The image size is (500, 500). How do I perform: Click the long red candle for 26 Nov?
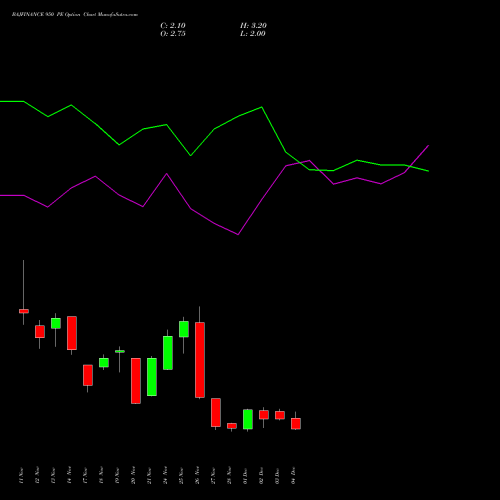pyautogui.click(x=200, y=360)
